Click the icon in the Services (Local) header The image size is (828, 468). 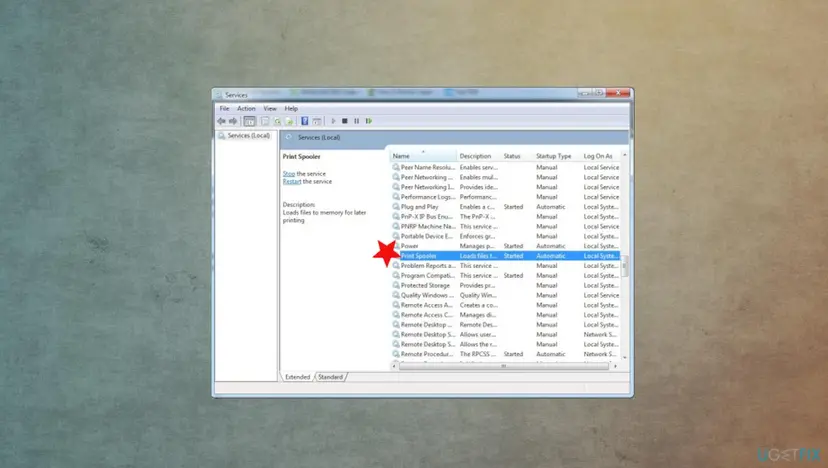[288, 137]
